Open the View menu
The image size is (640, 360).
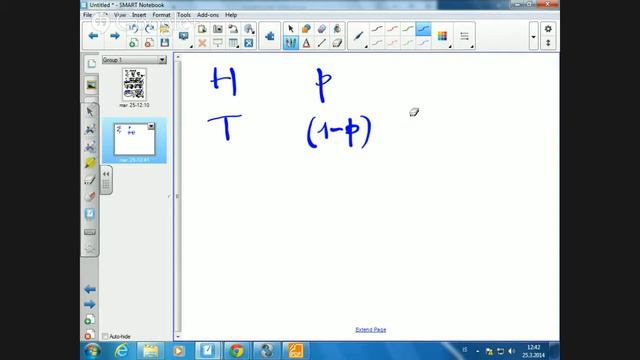point(120,15)
